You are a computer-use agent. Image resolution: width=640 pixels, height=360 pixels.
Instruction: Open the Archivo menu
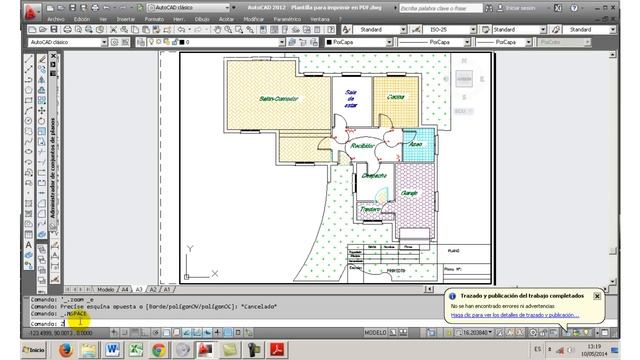[56, 19]
